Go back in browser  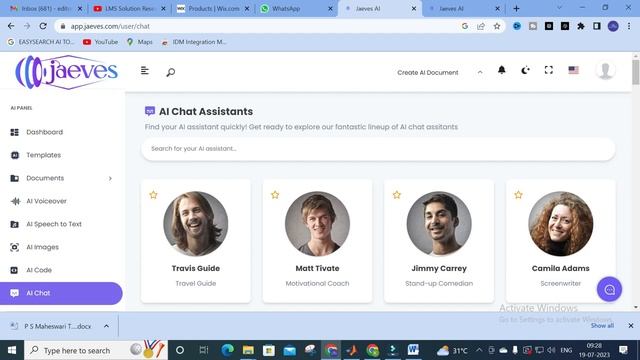coord(11,26)
